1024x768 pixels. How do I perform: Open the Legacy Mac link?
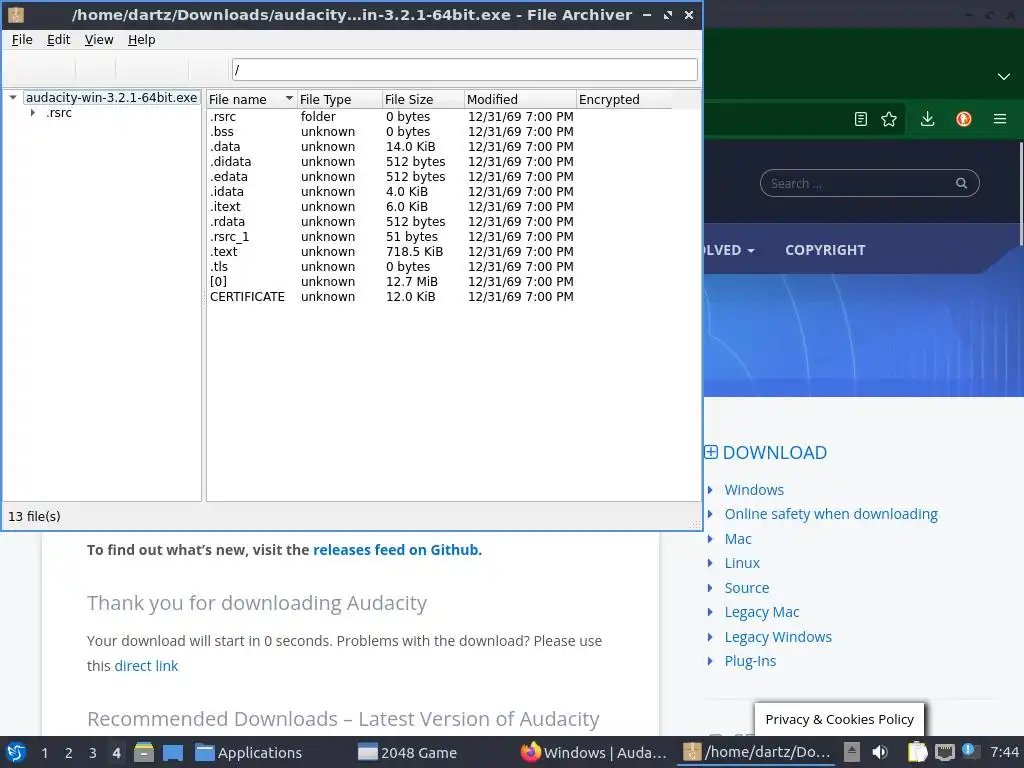coord(761,612)
